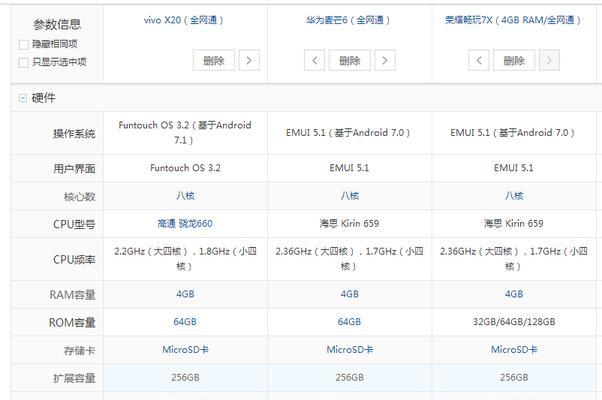Move vivo X20 column right
Image resolution: width=602 pixels, height=400 pixels.
[249, 60]
